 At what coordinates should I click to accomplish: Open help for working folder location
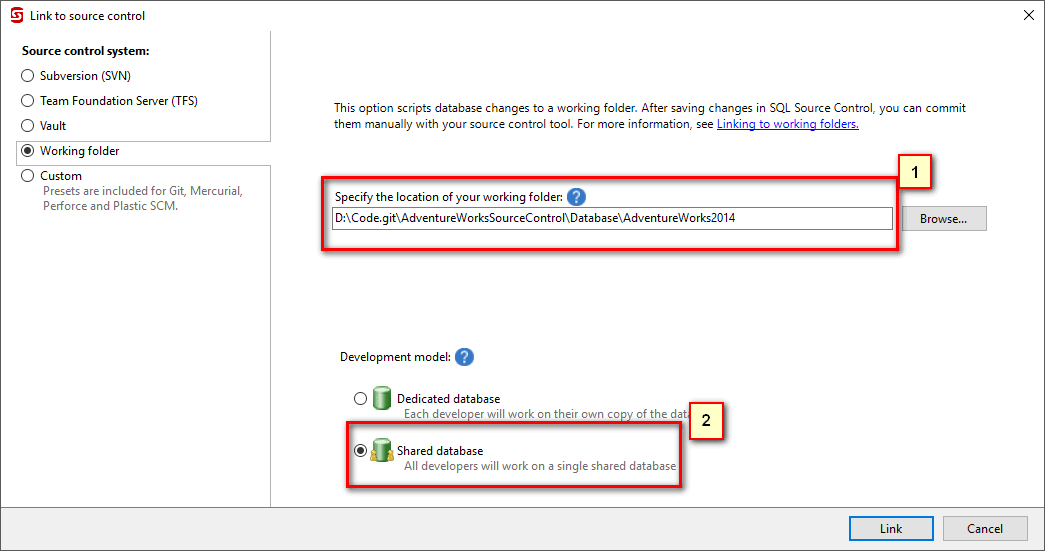(x=576, y=197)
